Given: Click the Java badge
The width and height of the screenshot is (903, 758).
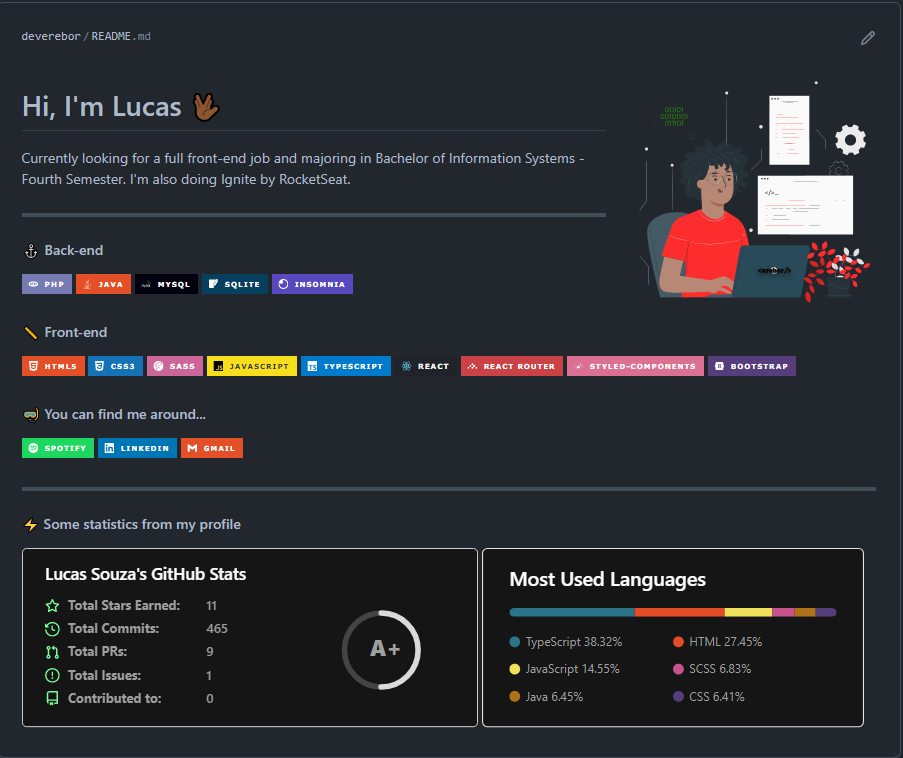Looking at the screenshot, I should [x=103, y=284].
